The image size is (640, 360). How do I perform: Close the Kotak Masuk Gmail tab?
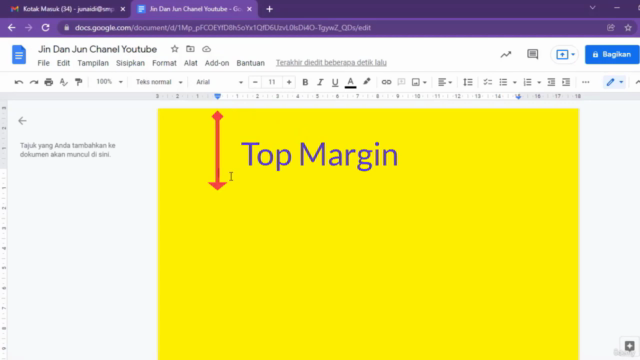[123, 9]
